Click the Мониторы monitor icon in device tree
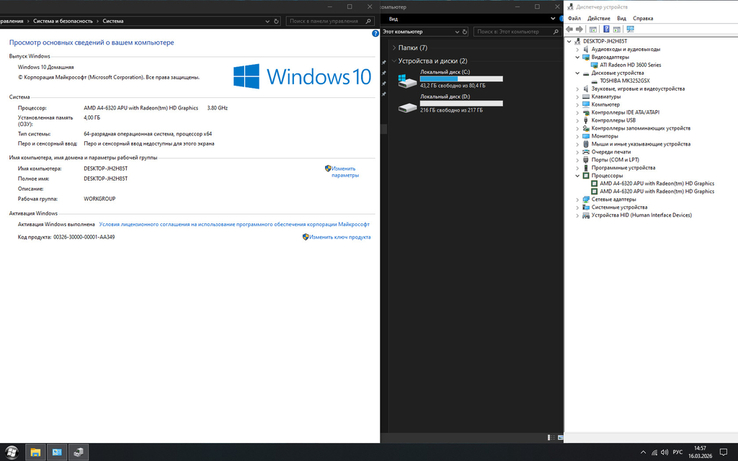Image resolution: width=738 pixels, height=461 pixels. click(x=586, y=136)
